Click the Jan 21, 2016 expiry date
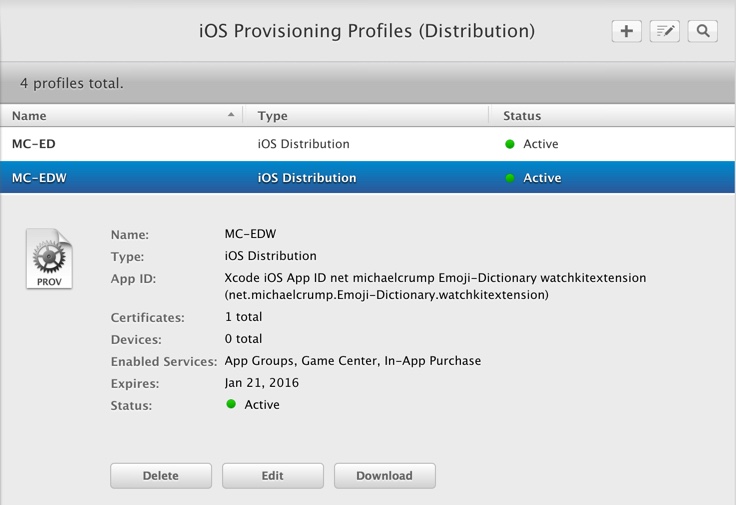Viewport: 736px width, 505px height. (x=261, y=383)
